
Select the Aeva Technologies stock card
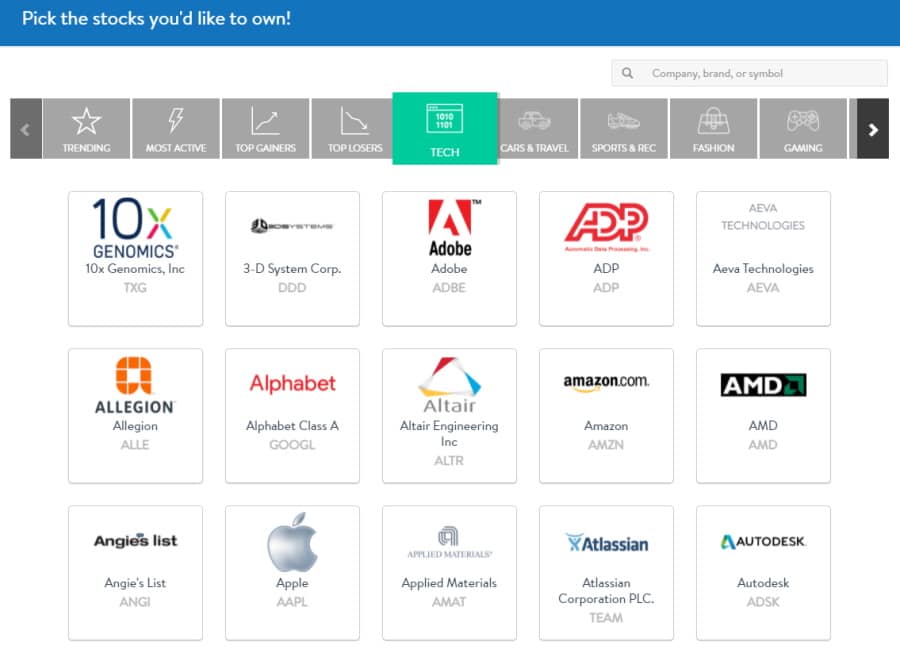(763, 259)
